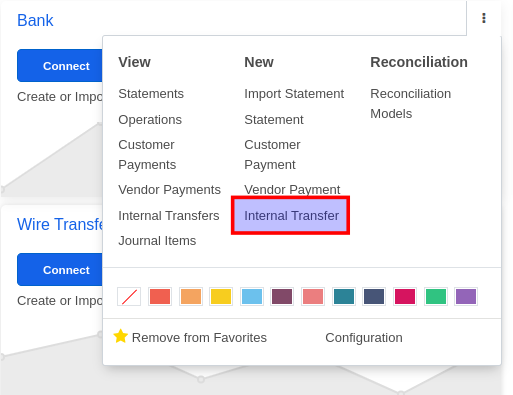This screenshot has width=513, height=395.
Task: Click the Bank journal title link
Action: click(x=35, y=20)
